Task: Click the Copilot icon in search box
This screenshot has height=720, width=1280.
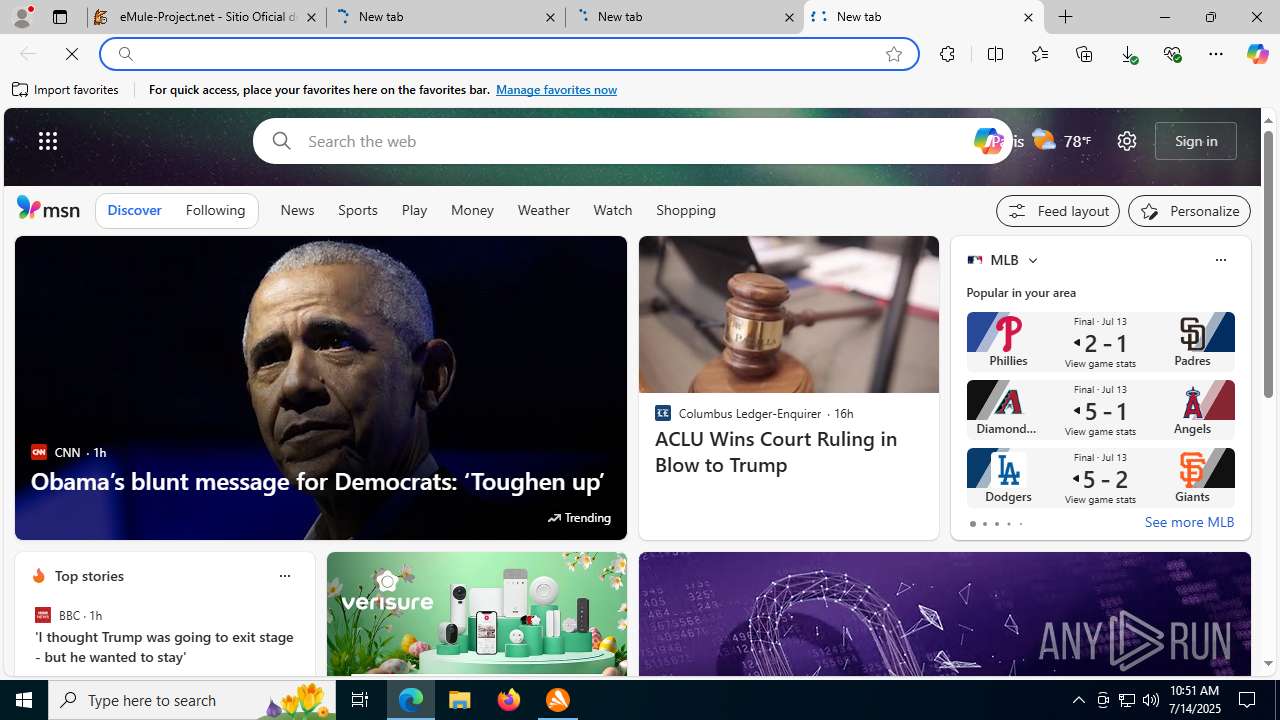Action: [988, 141]
